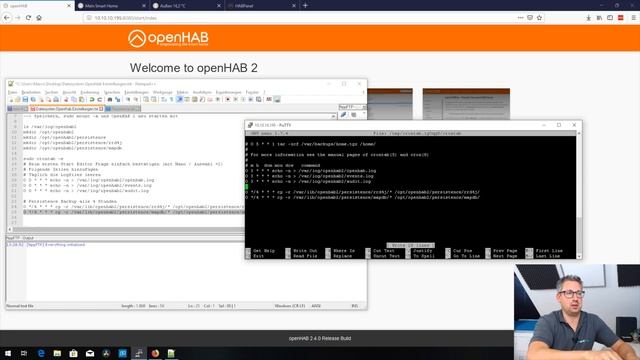This screenshot has width=640, height=360.
Task: Click rightmost openHAB dashboard thumbnail
Action: pos(466,104)
